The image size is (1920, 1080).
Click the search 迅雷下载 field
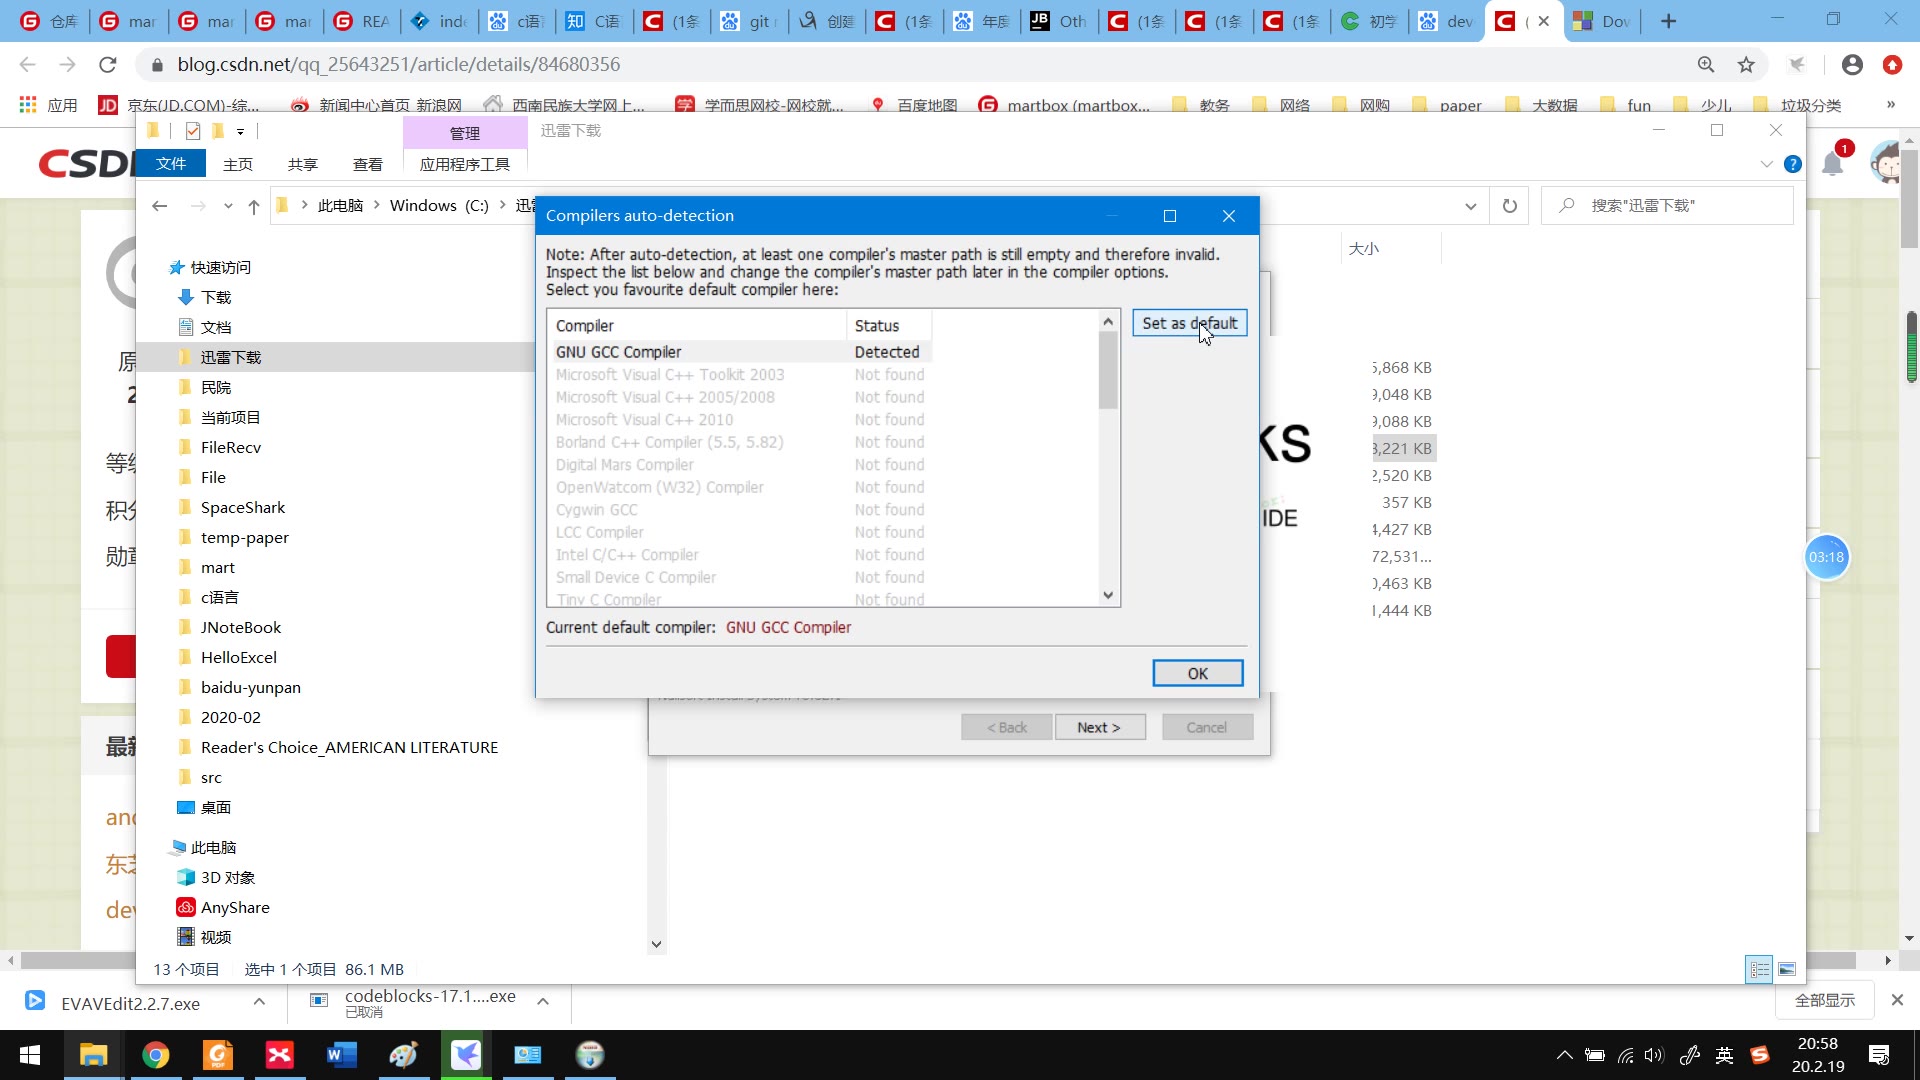pyautogui.click(x=1667, y=206)
